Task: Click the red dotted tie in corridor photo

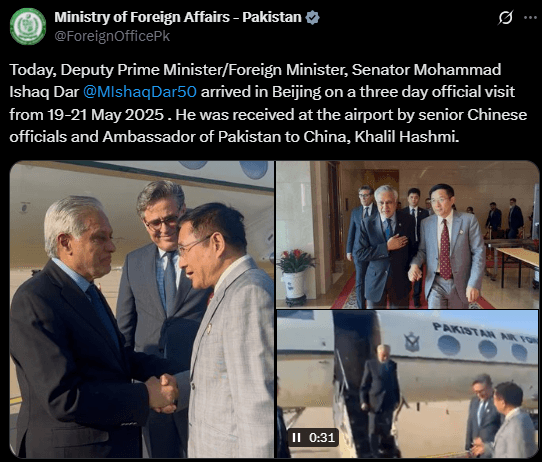Action: (x=446, y=249)
